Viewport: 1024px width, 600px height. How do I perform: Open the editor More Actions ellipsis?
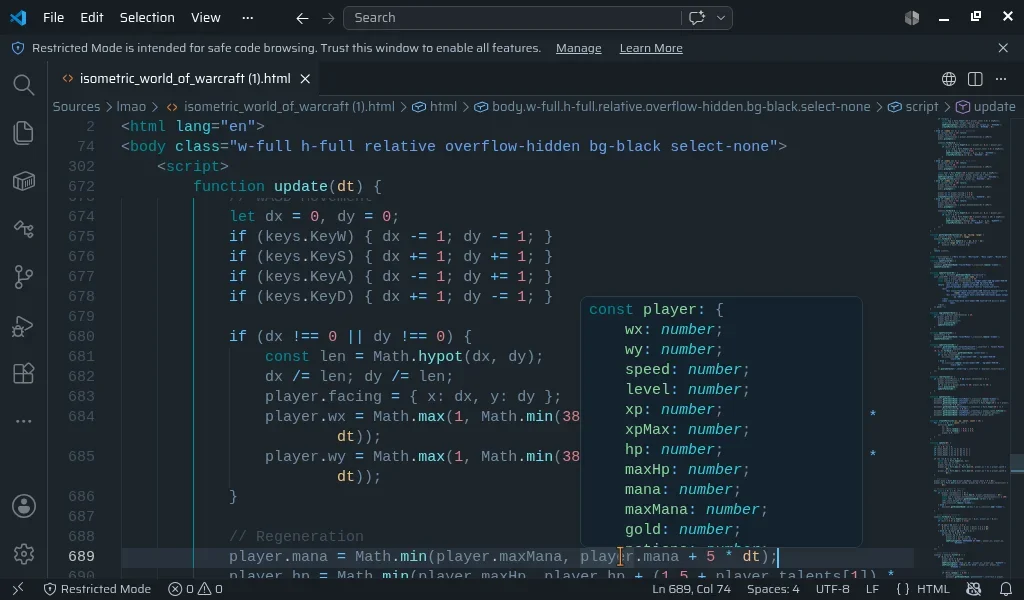(x=1001, y=79)
